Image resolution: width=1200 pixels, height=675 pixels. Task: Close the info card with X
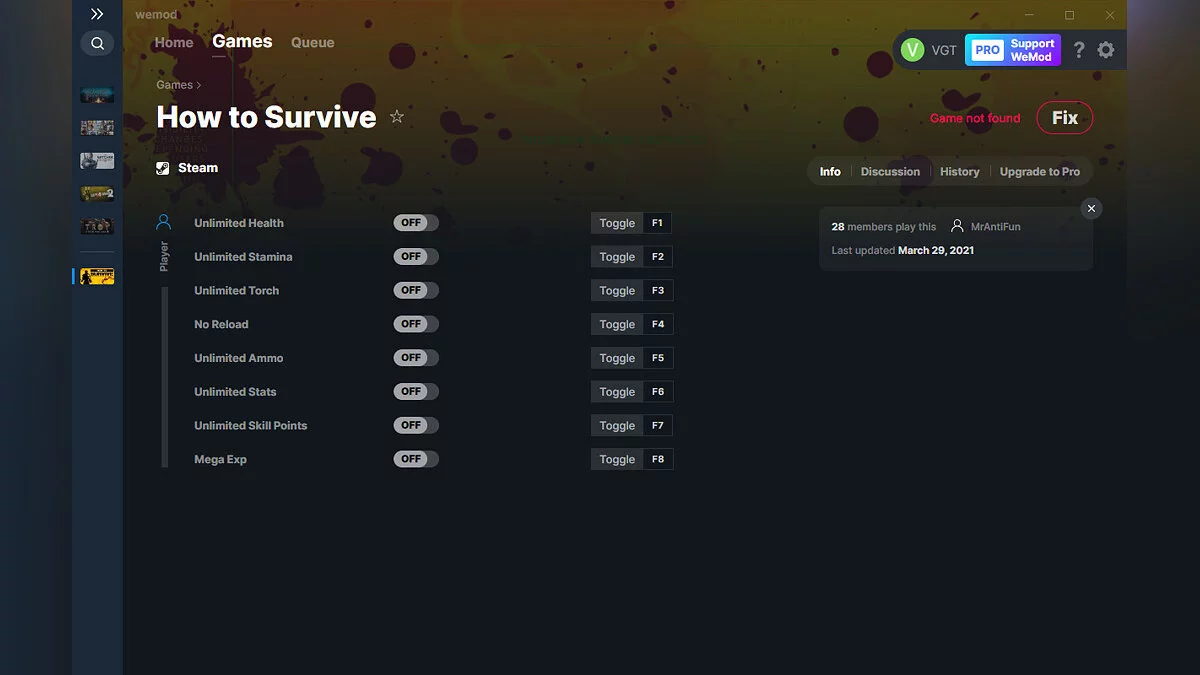[1091, 208]
